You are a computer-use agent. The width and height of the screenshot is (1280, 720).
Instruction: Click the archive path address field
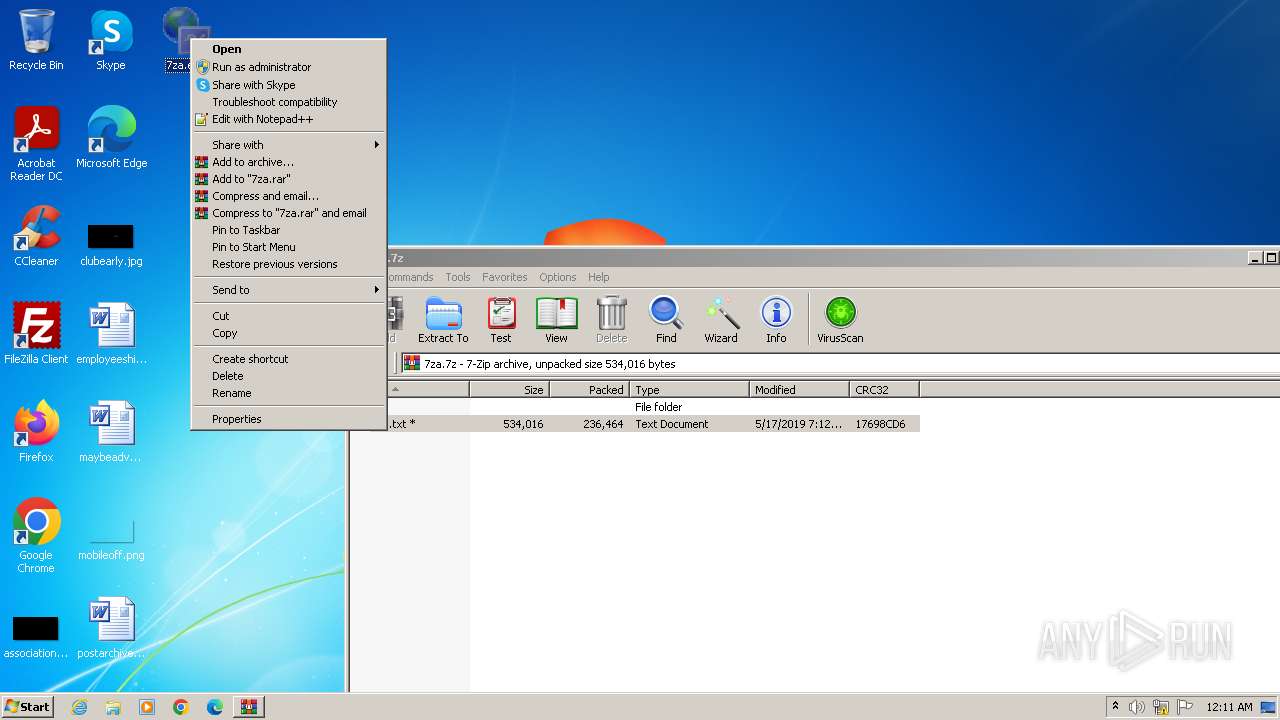[840, 364]
